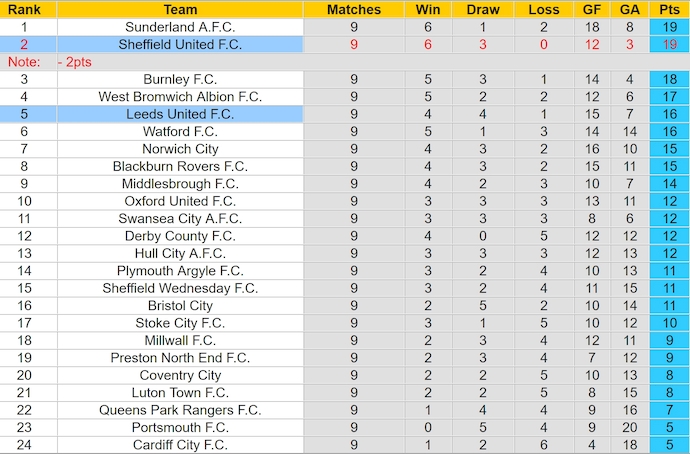Select the Cardiff City F.C. row
Viewport: 690px width, 454px height.
(180, 445)
